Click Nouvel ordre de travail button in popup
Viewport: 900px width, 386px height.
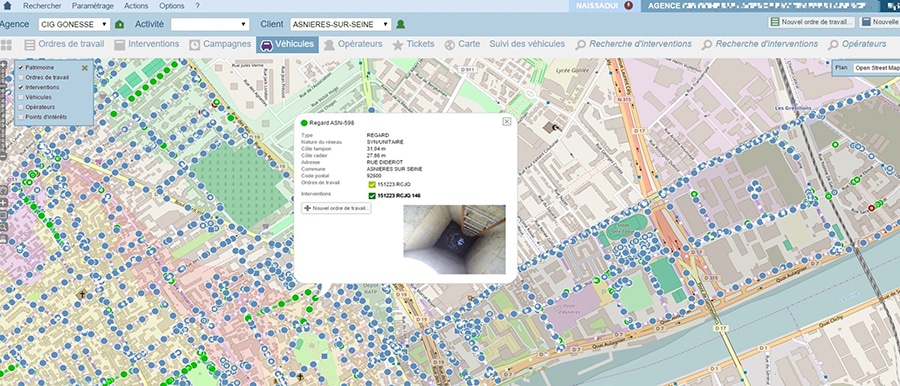point(336,208)
